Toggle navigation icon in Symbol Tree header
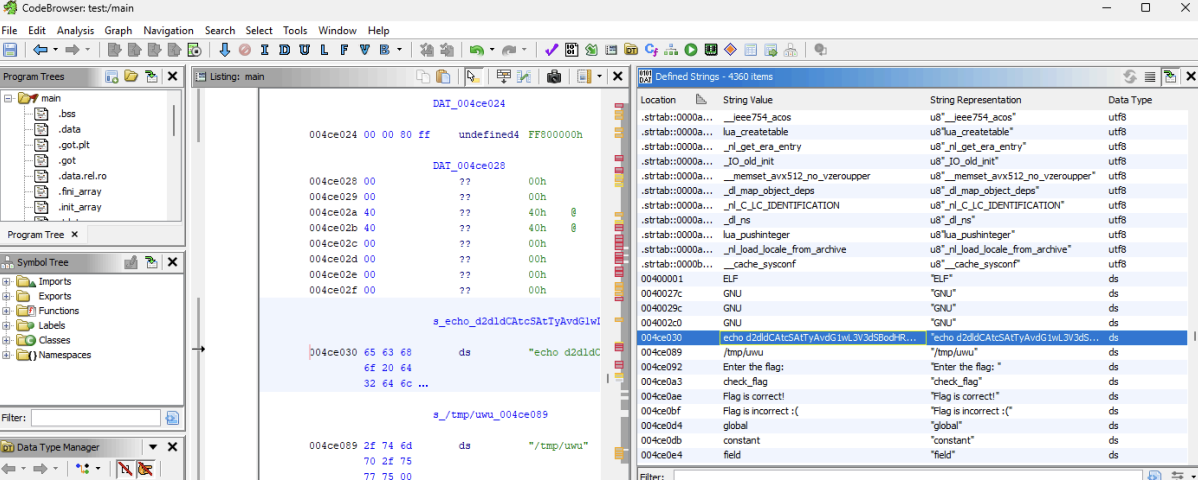Image resolution: width=1198 pixels, height=482 pixels. click(x=151, y=262)
